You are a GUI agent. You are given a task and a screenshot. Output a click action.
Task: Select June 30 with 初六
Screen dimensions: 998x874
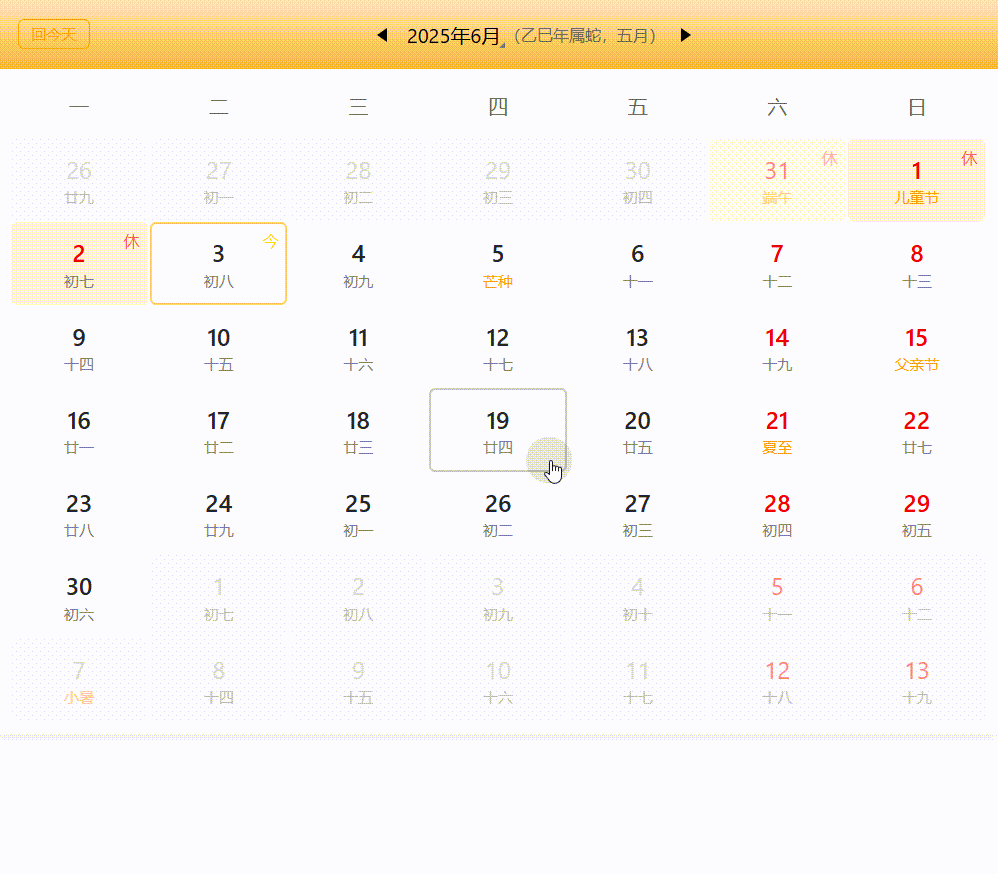coord(79,596)
